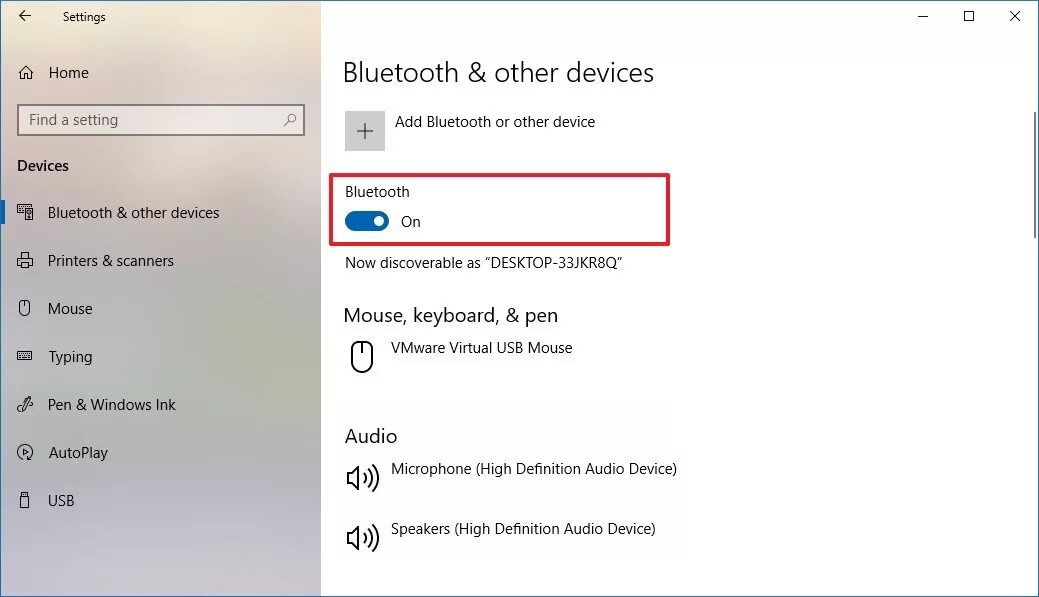Click the Speakers audio device icon

pos(362,538)
